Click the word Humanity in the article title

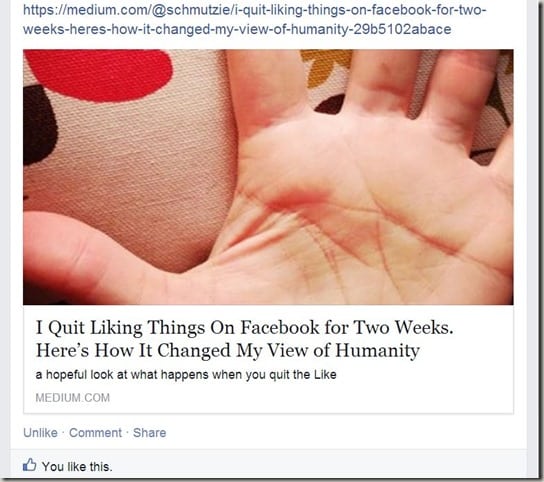[x=377, y=350]
